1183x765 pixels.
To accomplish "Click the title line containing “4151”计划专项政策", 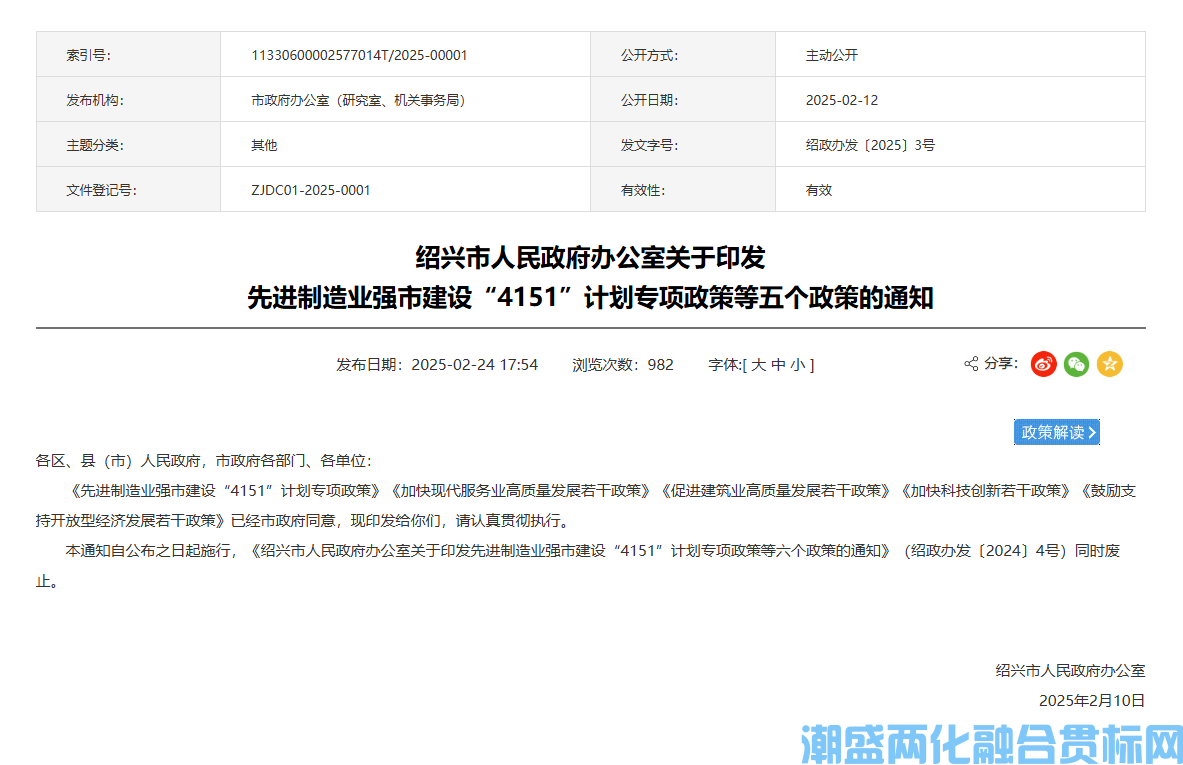I will (x=591, y=297).
